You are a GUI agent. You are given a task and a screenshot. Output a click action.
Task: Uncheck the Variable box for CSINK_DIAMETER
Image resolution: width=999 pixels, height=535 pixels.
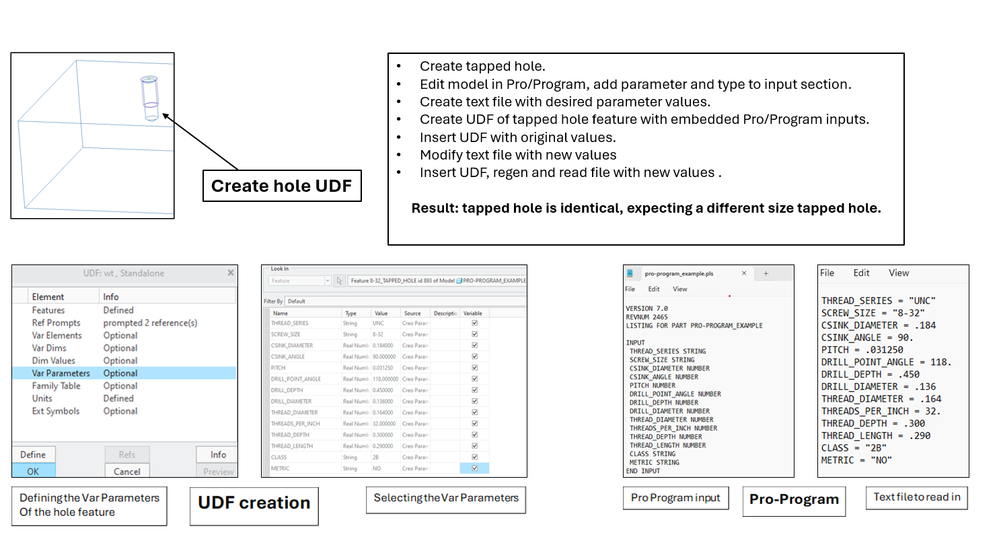tap(474, 345)
